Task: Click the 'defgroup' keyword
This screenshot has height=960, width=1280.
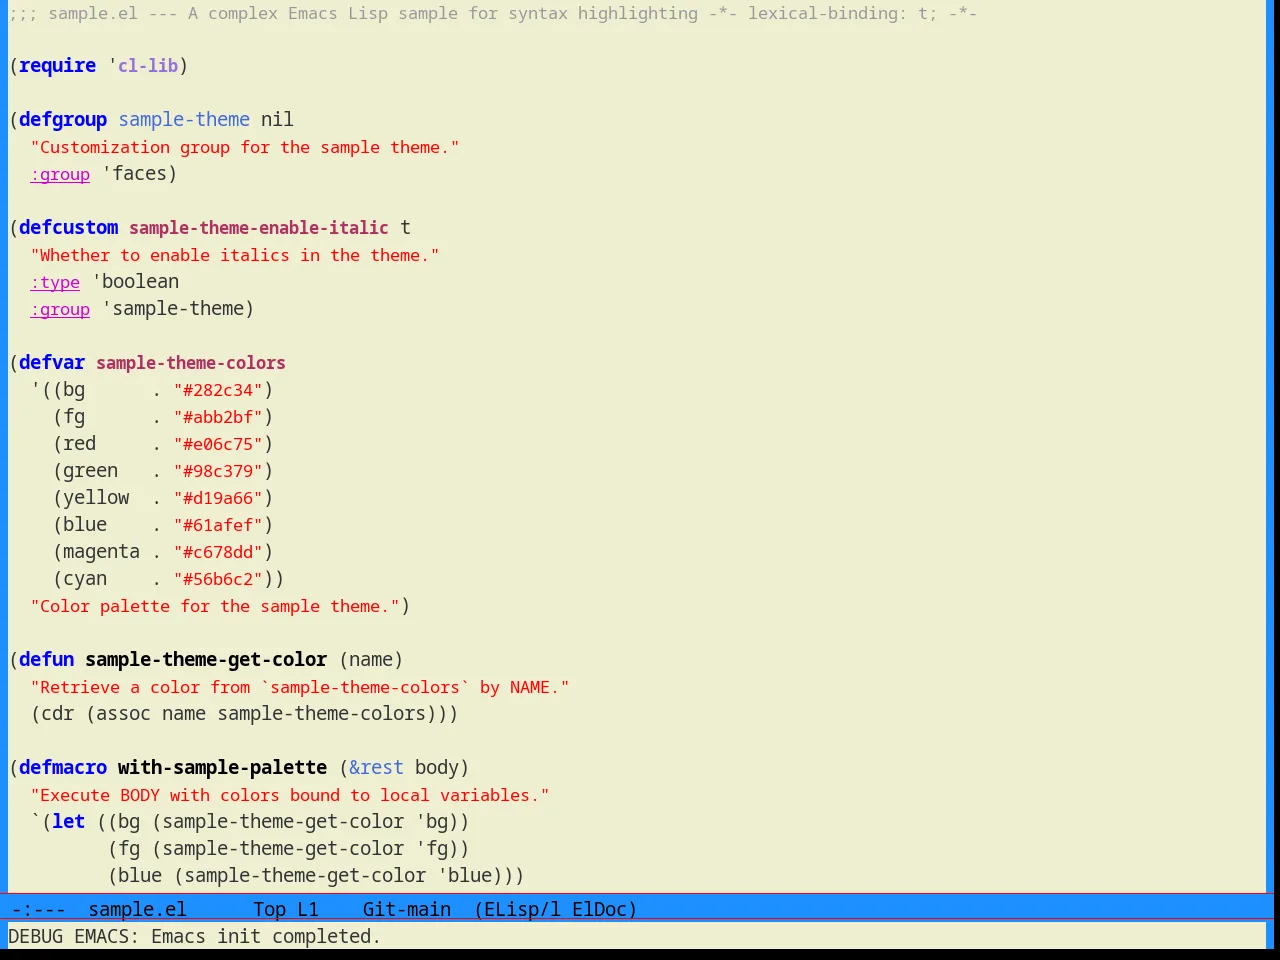Action: (x=63, y=120)
